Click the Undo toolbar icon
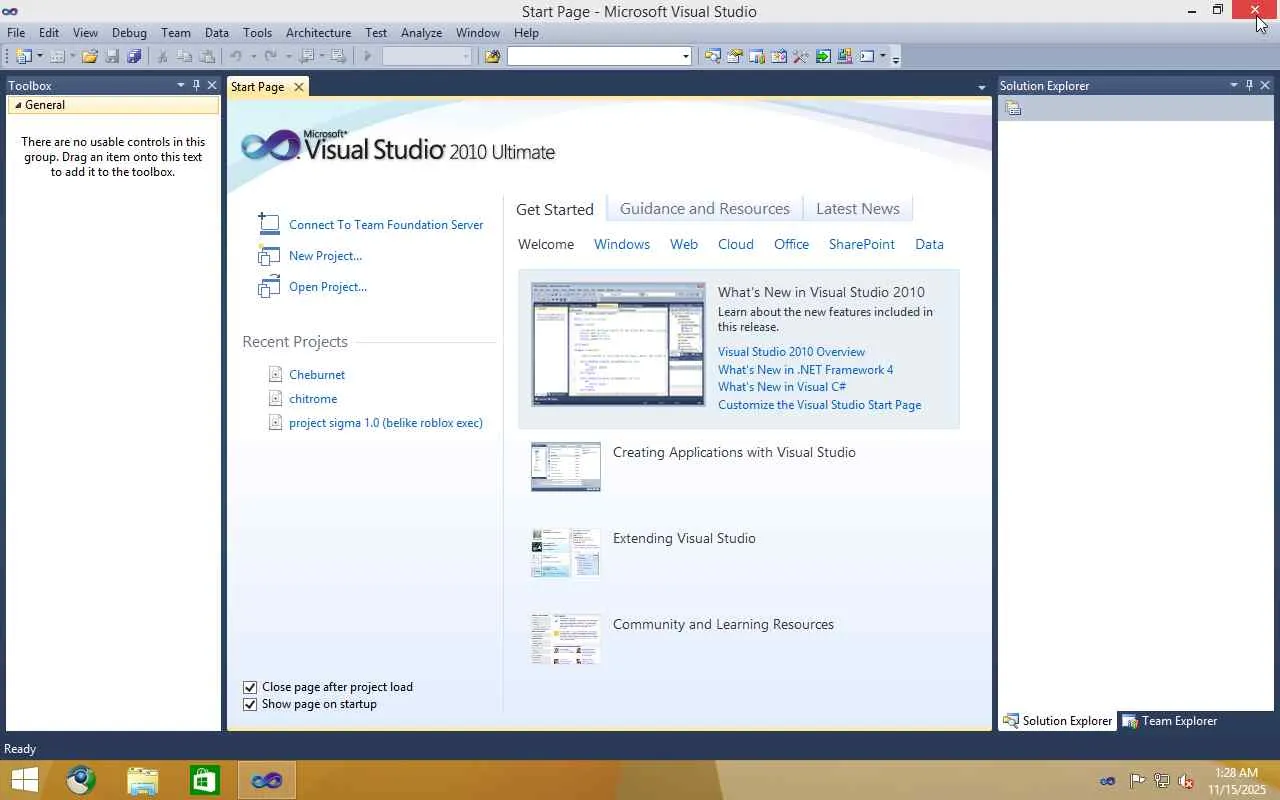The image size is (1280, 800). (236, 57)
